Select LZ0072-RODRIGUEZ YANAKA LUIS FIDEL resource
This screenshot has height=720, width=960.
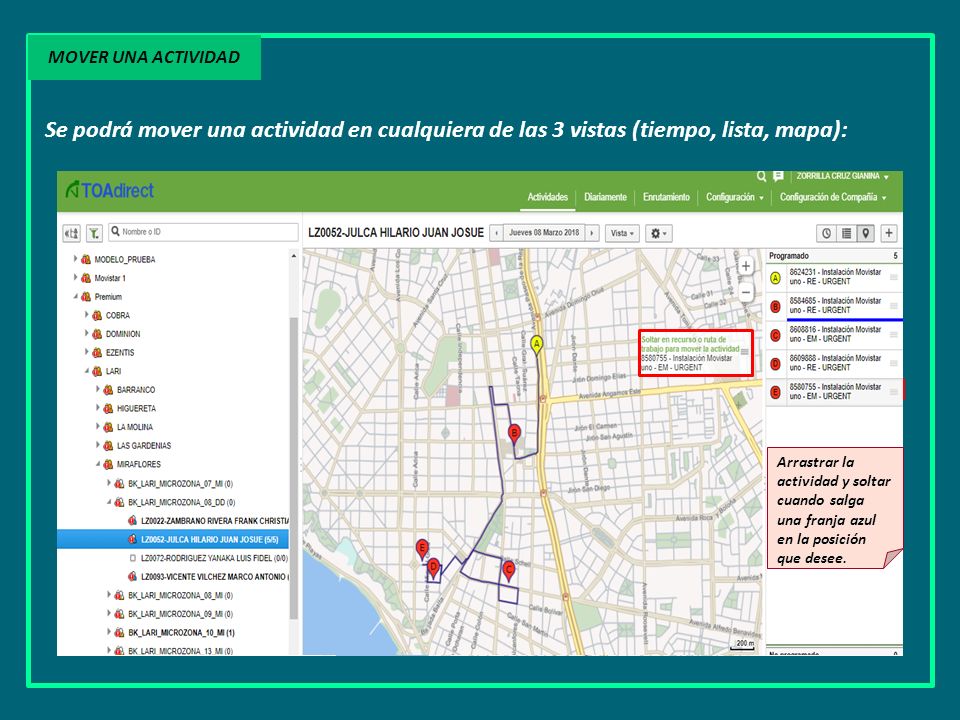(214, 558)
